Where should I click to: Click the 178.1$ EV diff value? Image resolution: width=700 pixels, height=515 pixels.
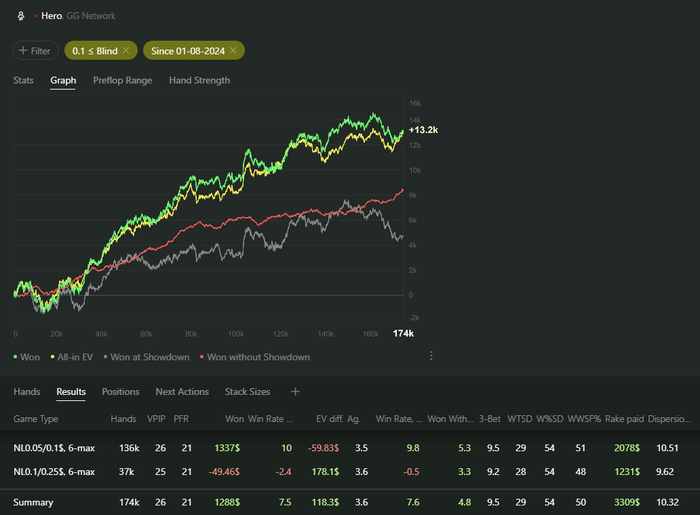coord(325,472)
